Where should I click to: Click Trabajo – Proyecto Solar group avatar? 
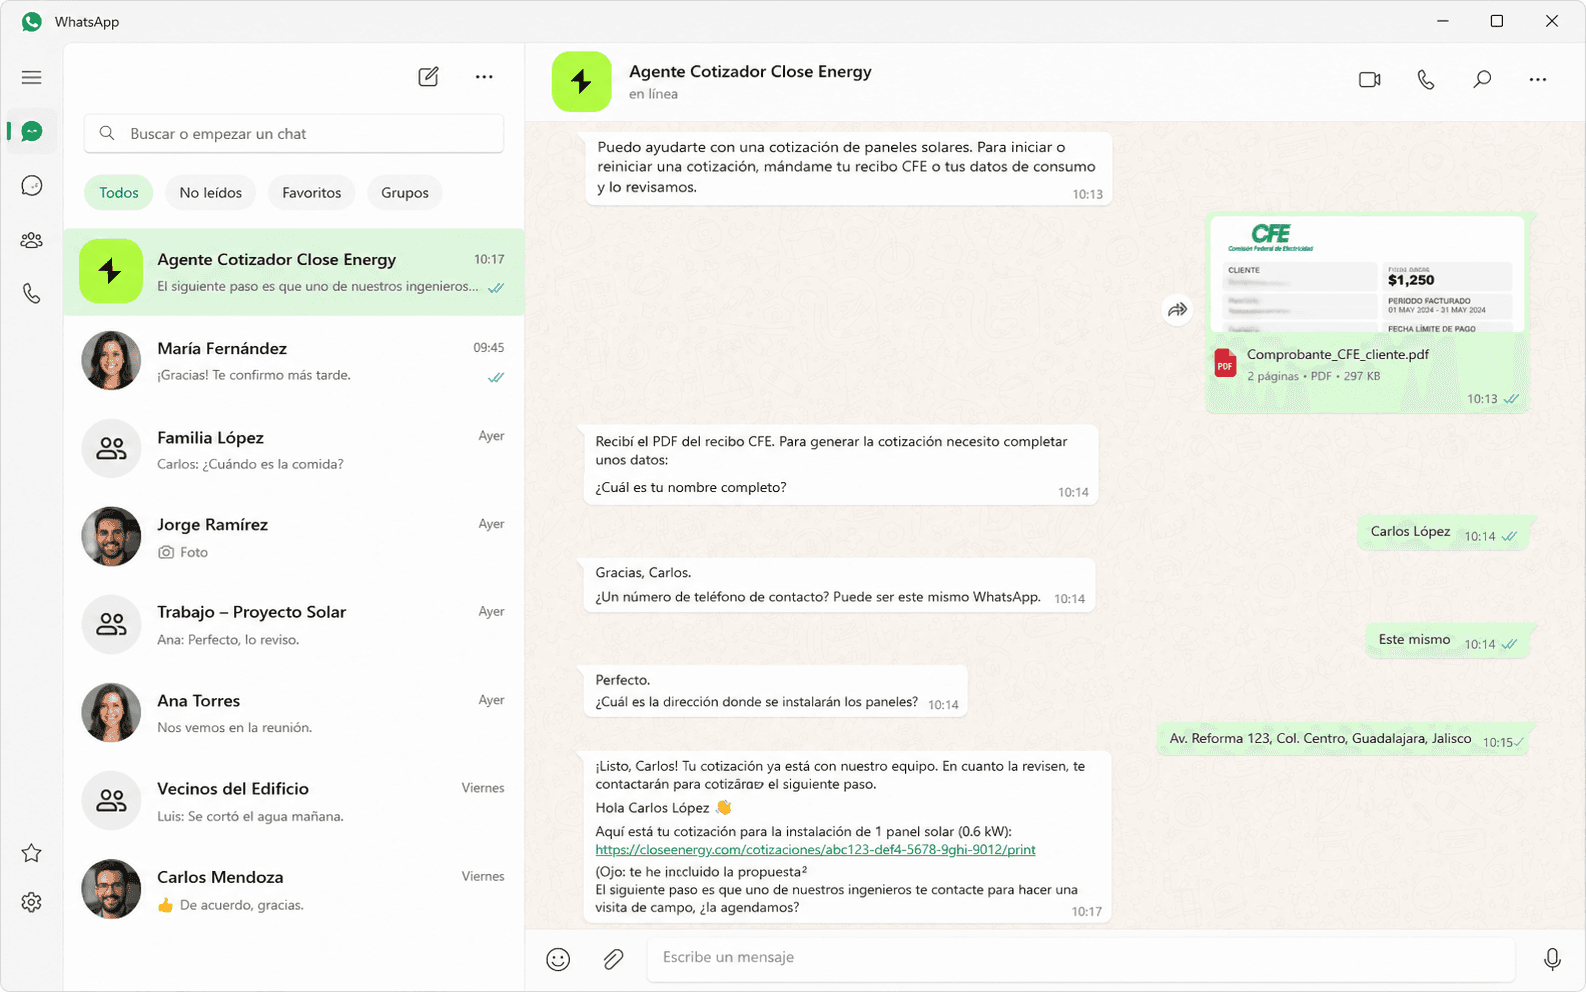(111, 624)
